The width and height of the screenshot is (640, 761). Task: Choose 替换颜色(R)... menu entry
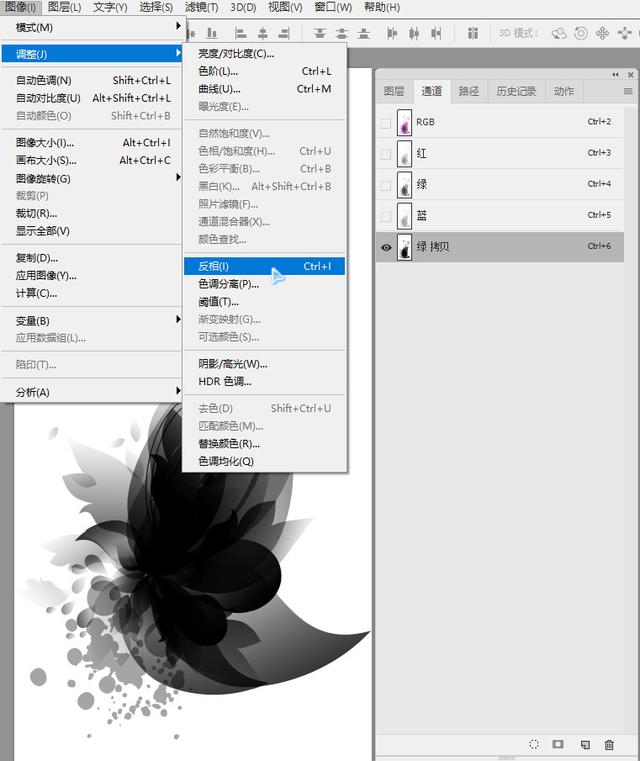[x=264, y=444]
